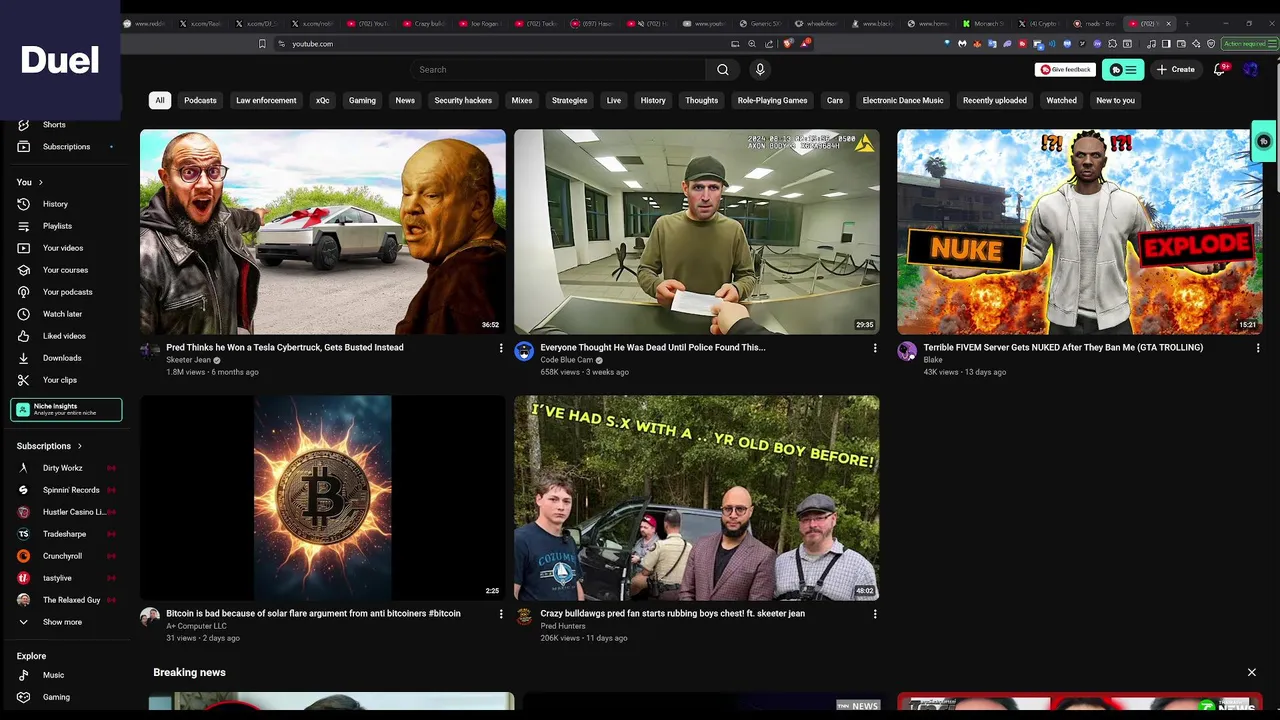Open 'Crazy bulldawgs pred fan' video title
The width and height of the screenshot is (1280, 720).
tap(672, 614)
